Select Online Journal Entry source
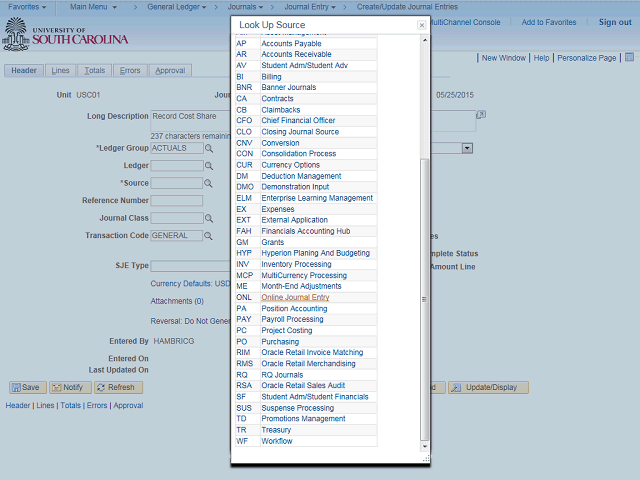Image resolution: width=640 pixels, height=480 pixels. tap(295, 298)
